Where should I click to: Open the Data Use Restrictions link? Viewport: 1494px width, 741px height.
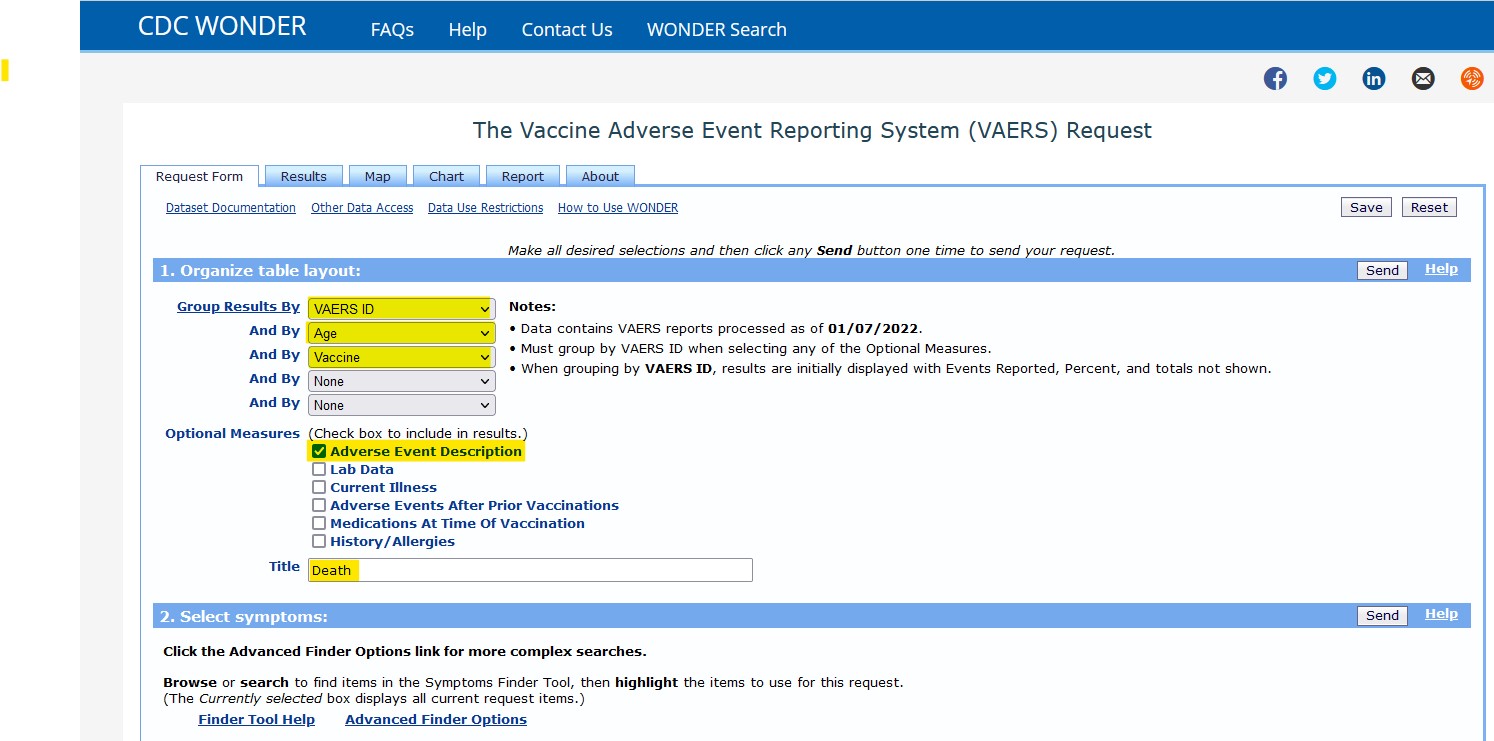point(485,208)
